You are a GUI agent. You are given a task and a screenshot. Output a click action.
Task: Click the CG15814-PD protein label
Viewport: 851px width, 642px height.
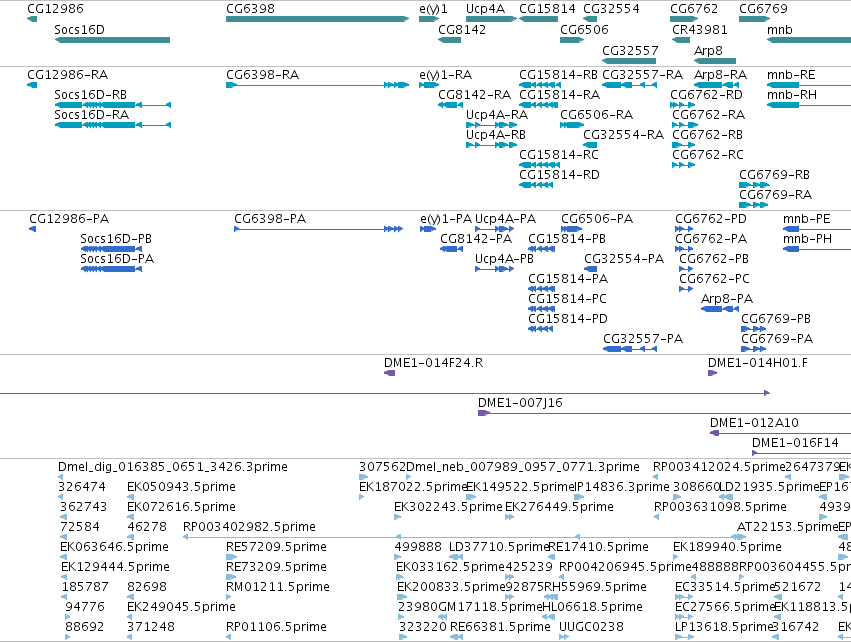(568, 319)
